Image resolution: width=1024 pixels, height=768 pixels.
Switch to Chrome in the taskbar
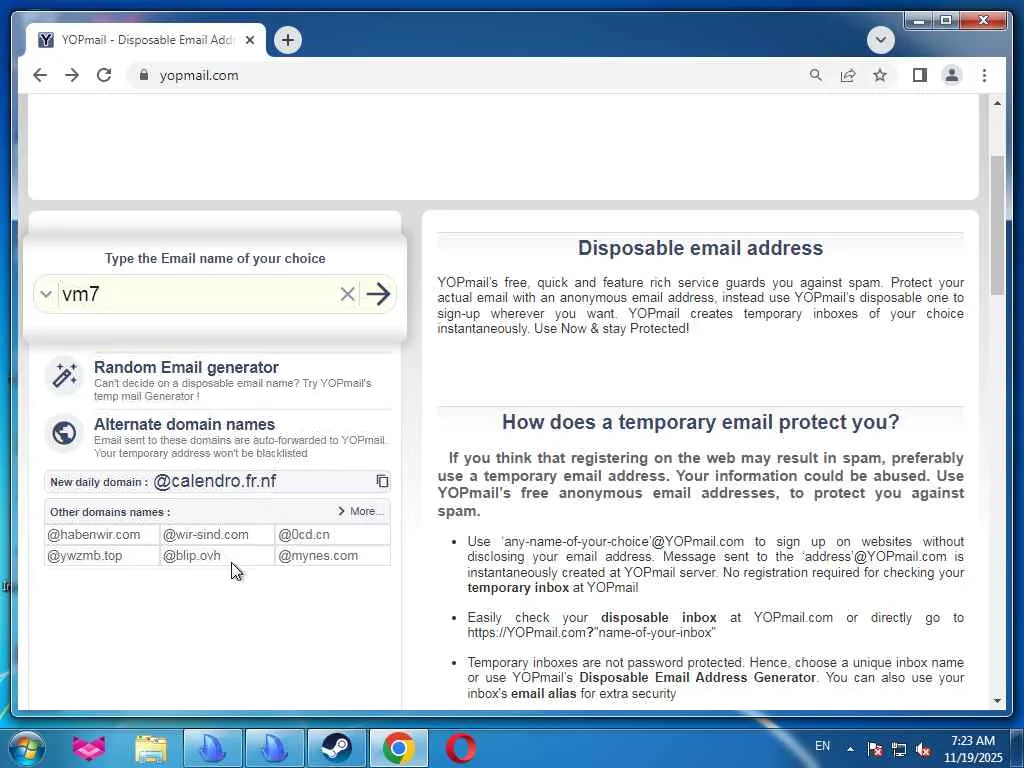tap(398, 748)
